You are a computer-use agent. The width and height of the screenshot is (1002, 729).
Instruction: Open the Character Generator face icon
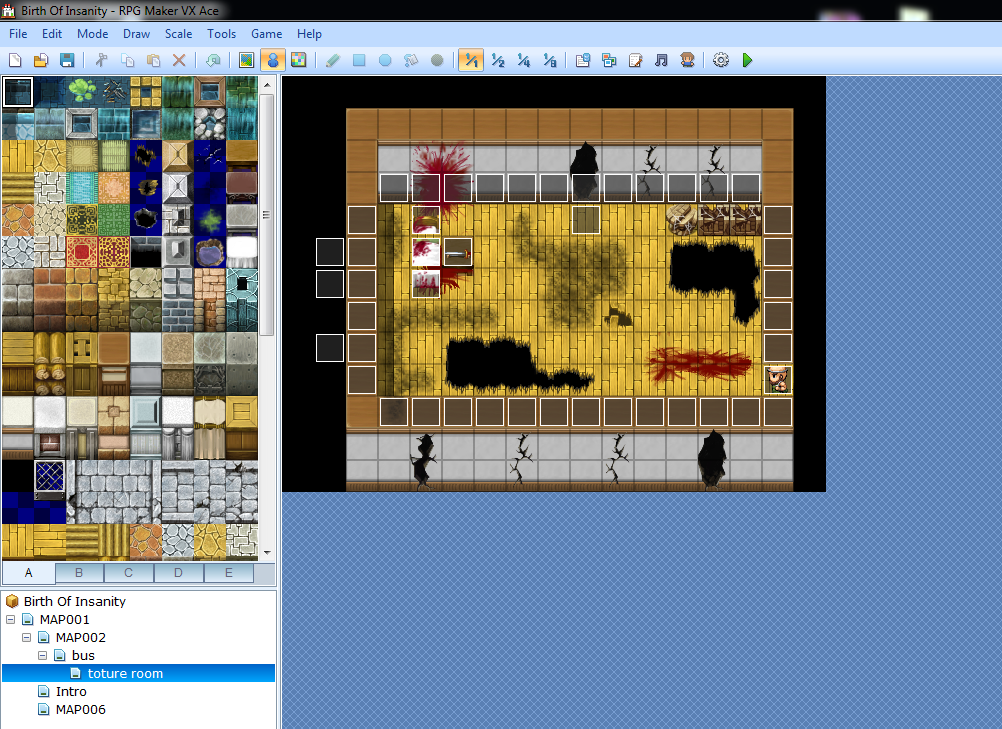pyautogui.click(x=688, y=60)
